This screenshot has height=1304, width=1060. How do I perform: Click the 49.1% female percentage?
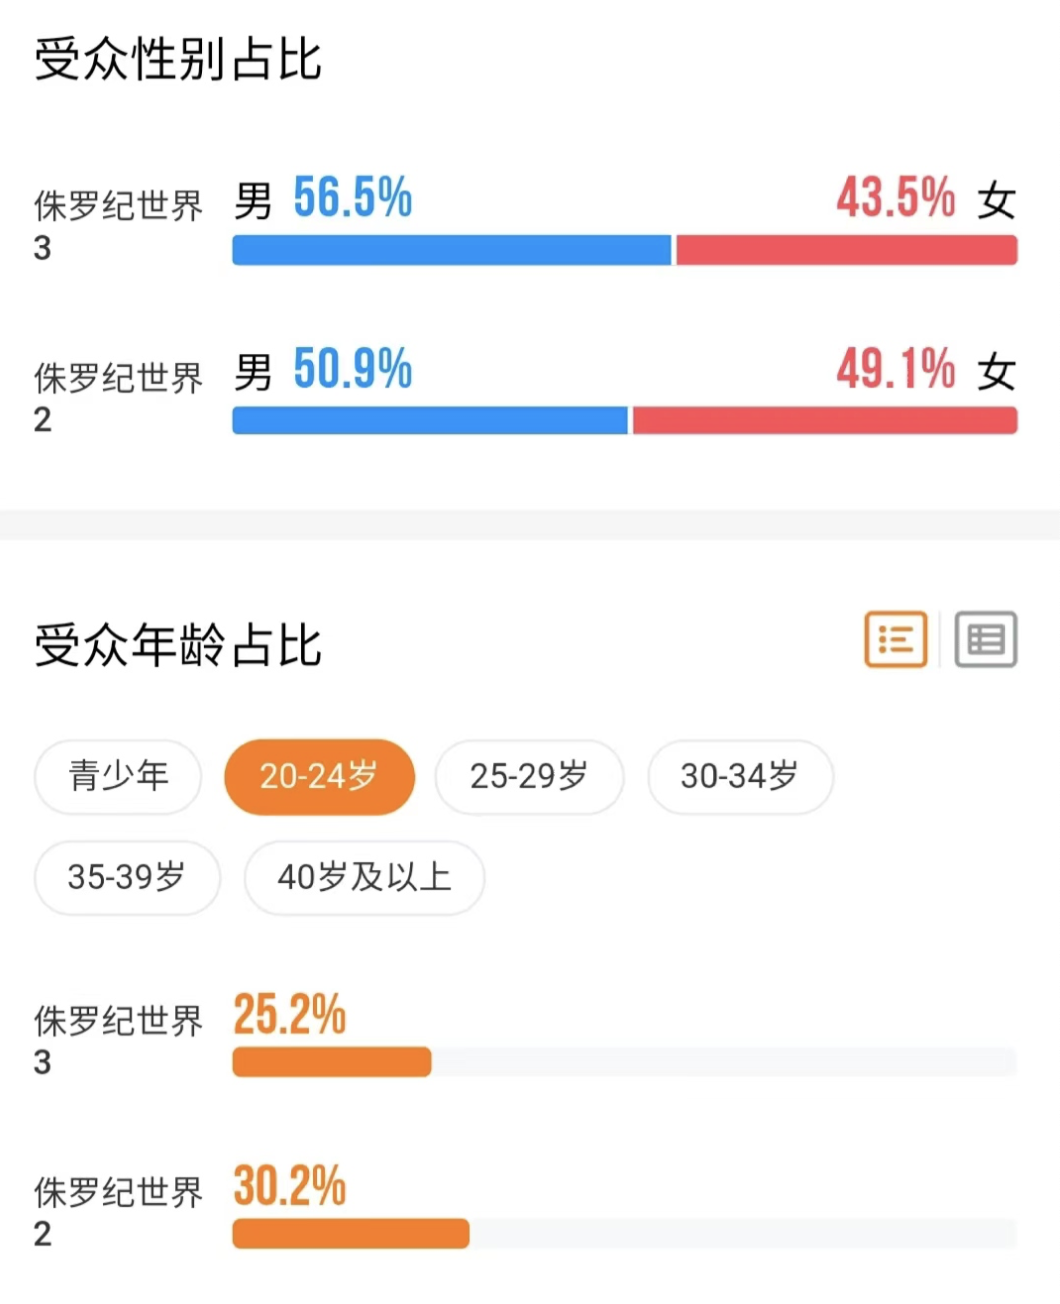pos(896,369)
